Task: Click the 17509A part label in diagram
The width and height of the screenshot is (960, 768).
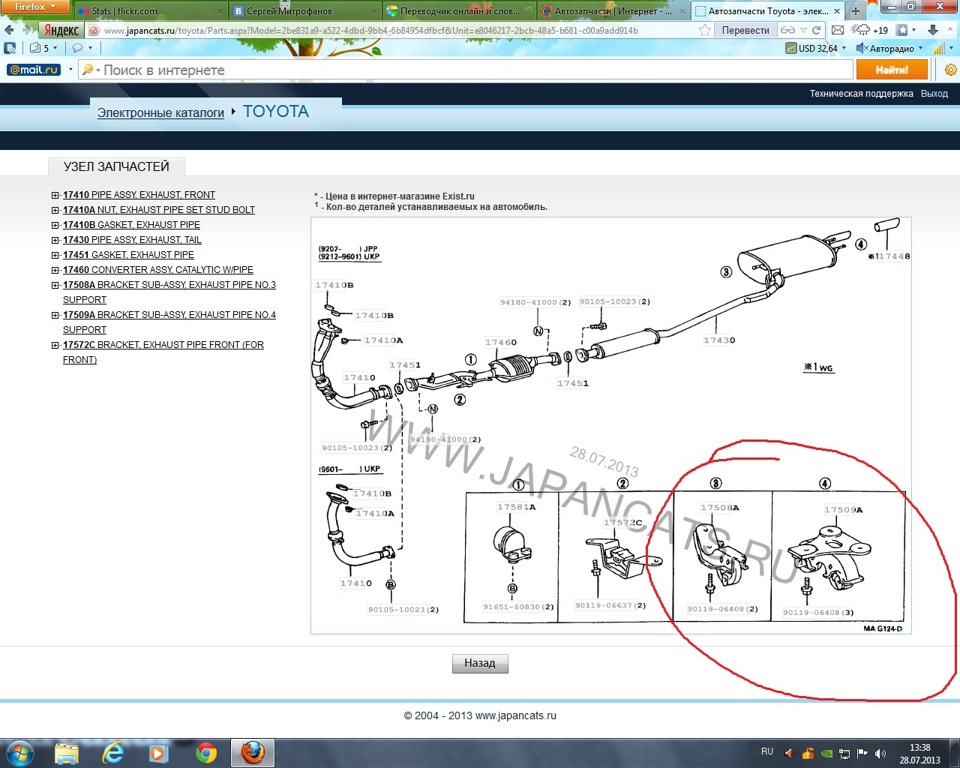Action: tap(843, 510)
